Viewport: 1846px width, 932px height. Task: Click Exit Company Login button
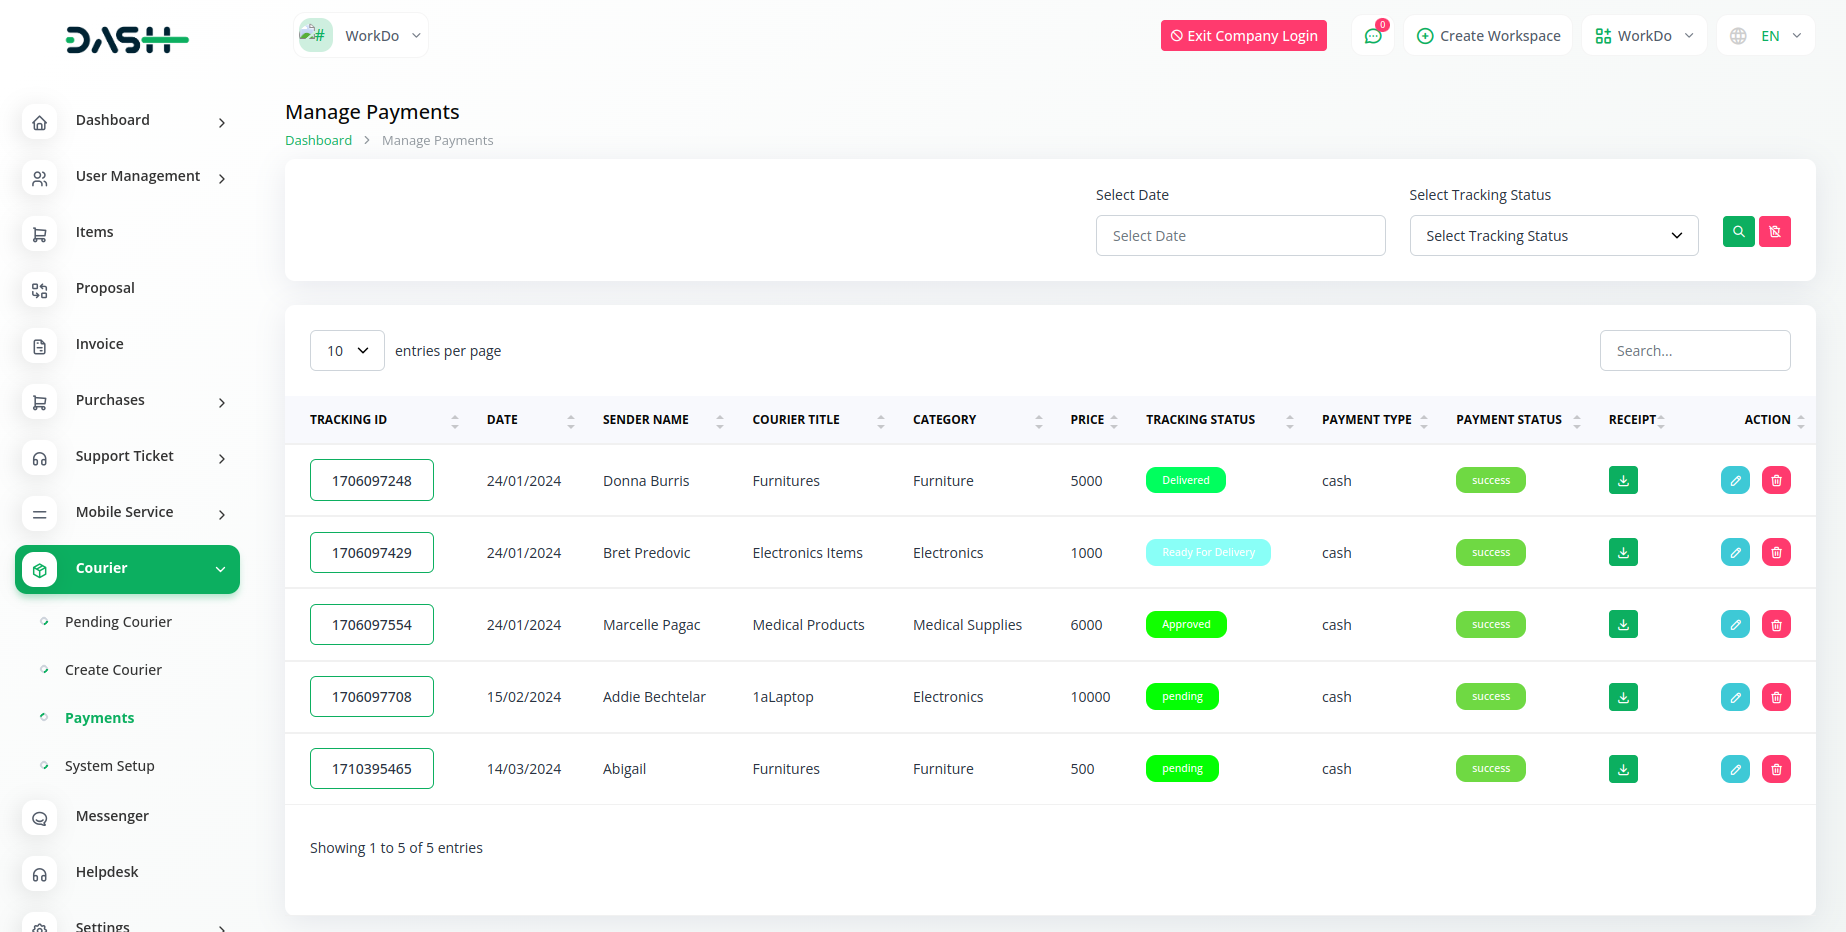(x=1243, y=36)
